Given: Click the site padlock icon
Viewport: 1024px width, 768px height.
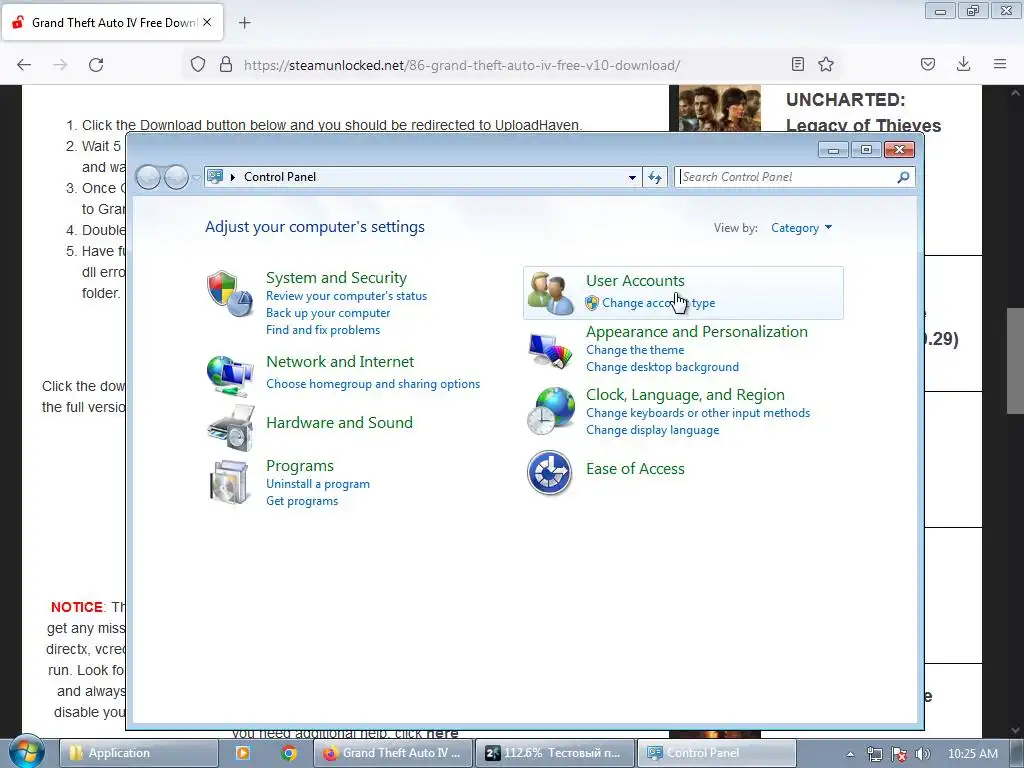Looking at the screenshot, I should click(x=226, y=64).
